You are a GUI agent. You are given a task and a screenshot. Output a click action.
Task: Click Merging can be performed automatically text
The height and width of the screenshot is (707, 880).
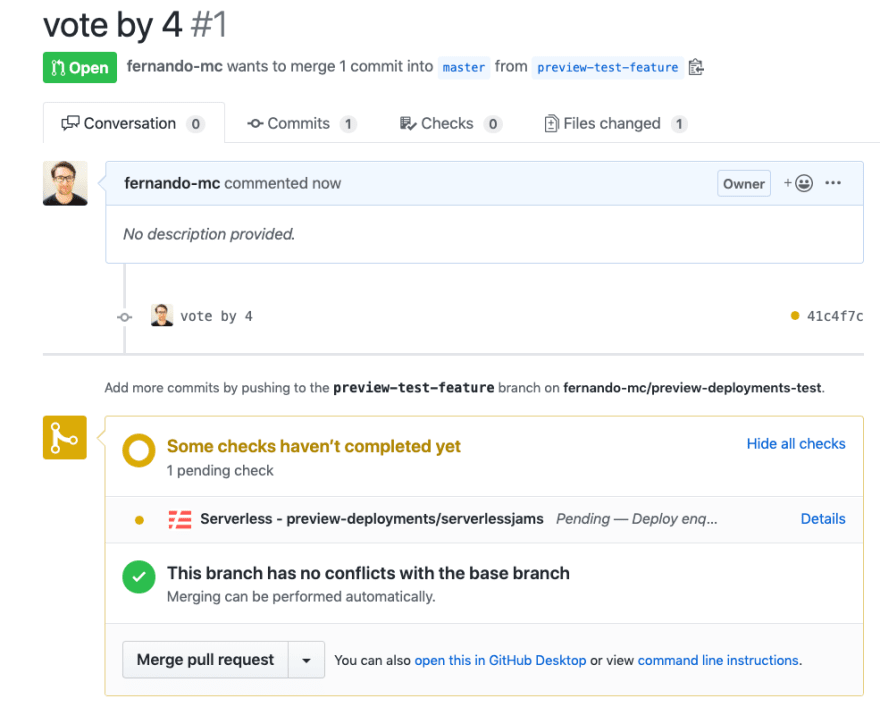[x=301, y=596]
